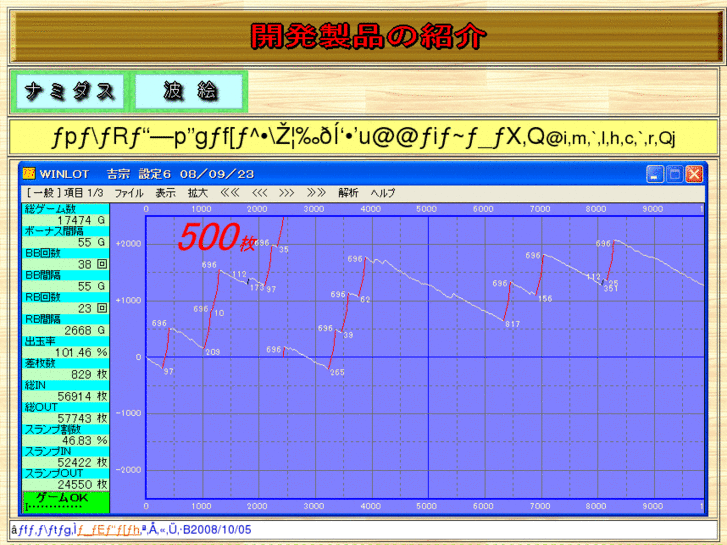
Task: Click the -2000 y-axis label
Action: pos(128,470)
